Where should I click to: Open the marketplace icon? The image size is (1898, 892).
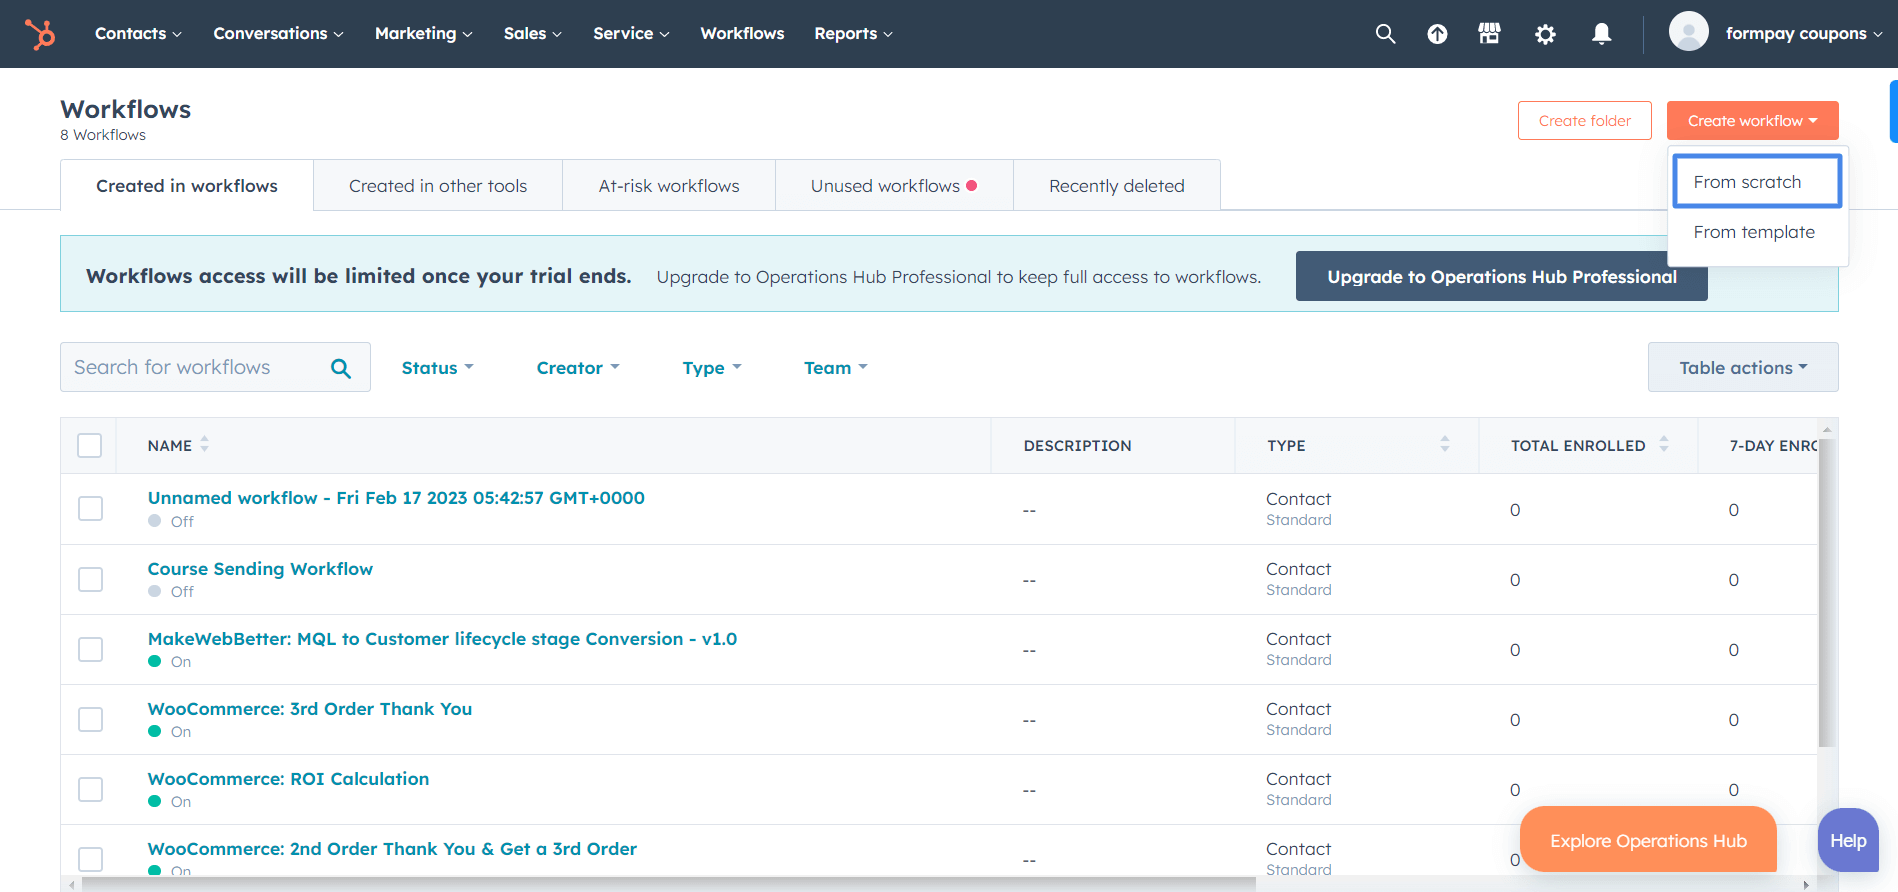click(x=1489, y=34)
